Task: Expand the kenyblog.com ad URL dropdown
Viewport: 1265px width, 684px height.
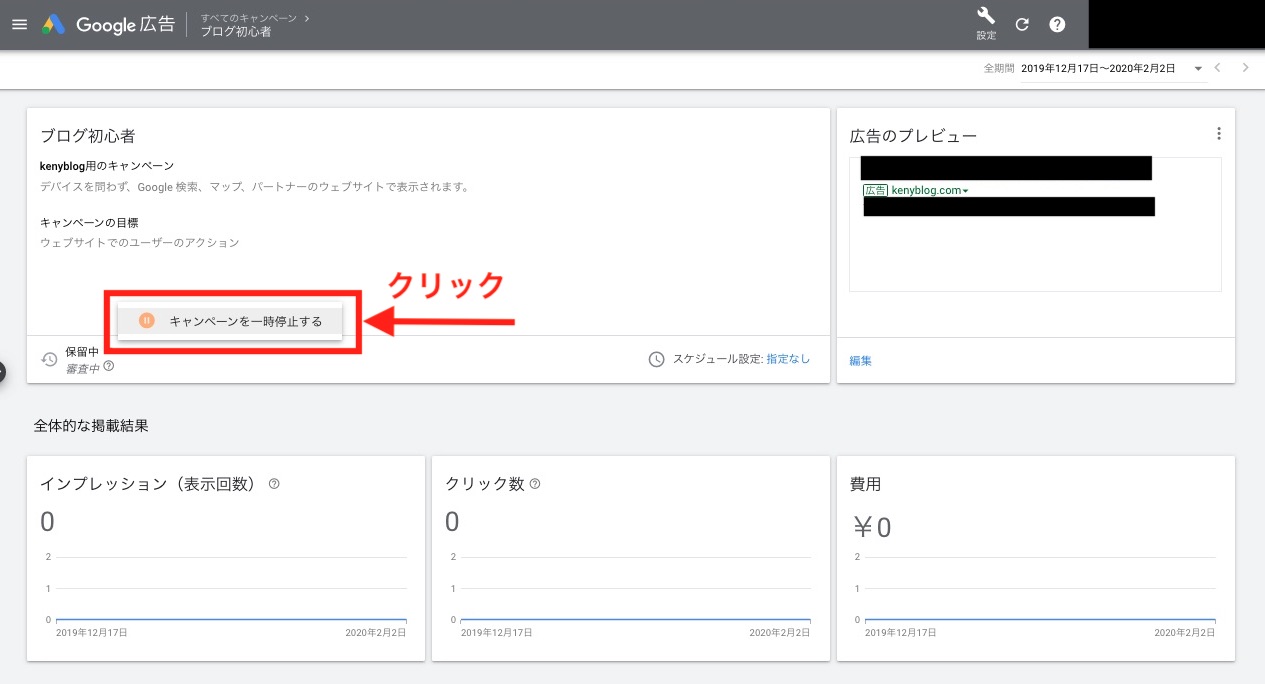Action: (965, 191)
